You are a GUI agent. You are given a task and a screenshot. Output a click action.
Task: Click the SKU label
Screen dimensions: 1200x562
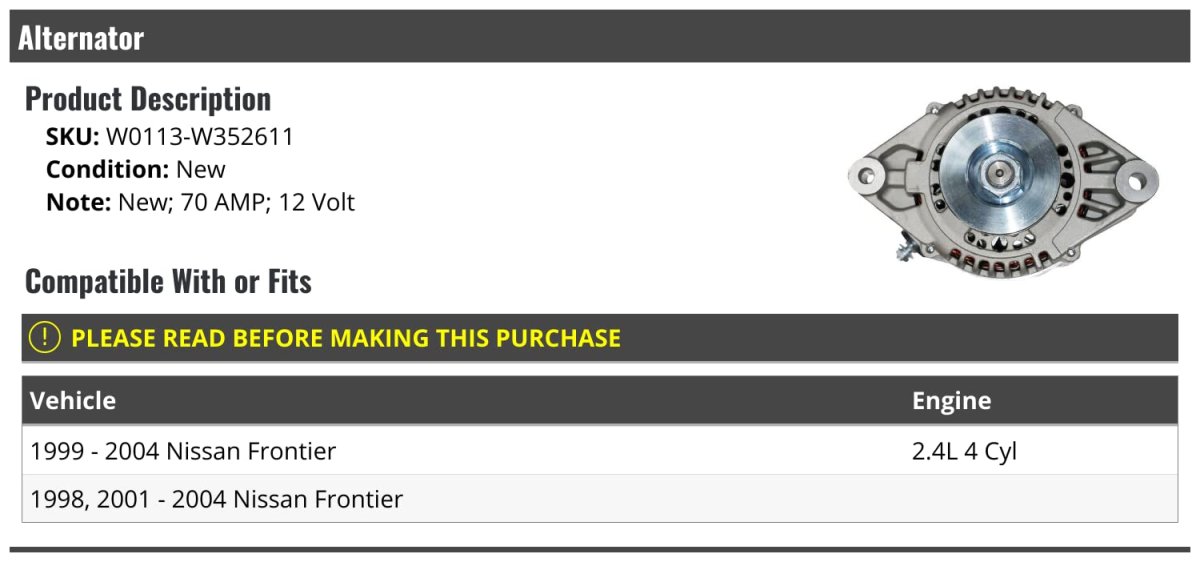click(x=72, y=137)
